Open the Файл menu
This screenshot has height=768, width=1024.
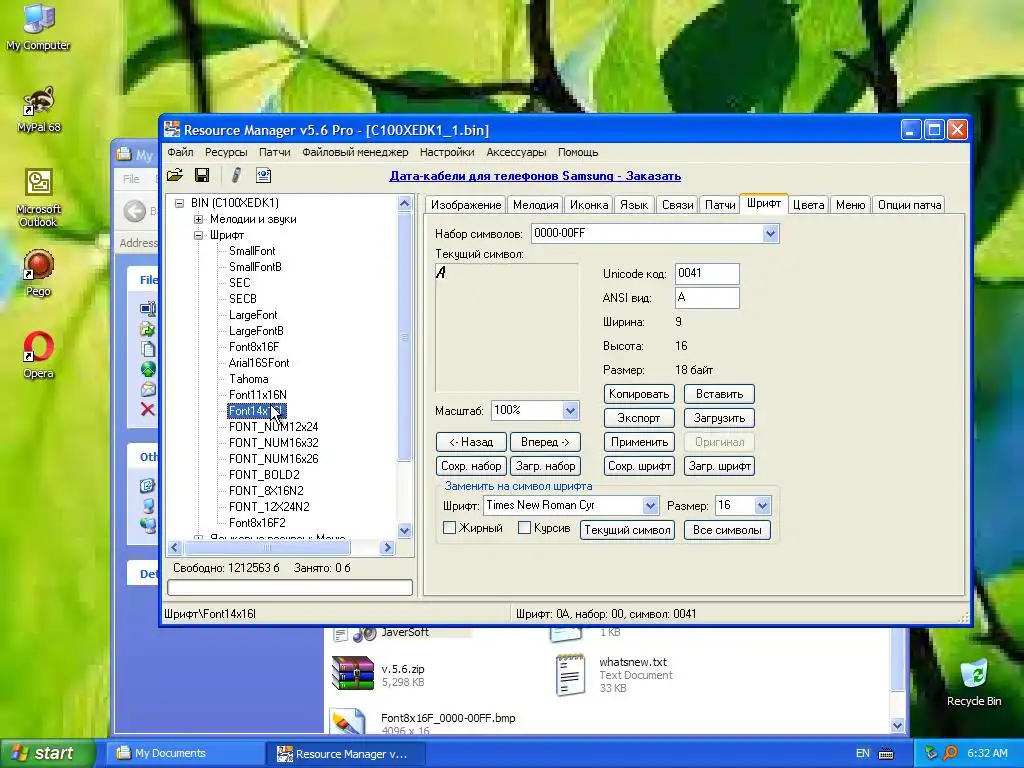(180, 152)
